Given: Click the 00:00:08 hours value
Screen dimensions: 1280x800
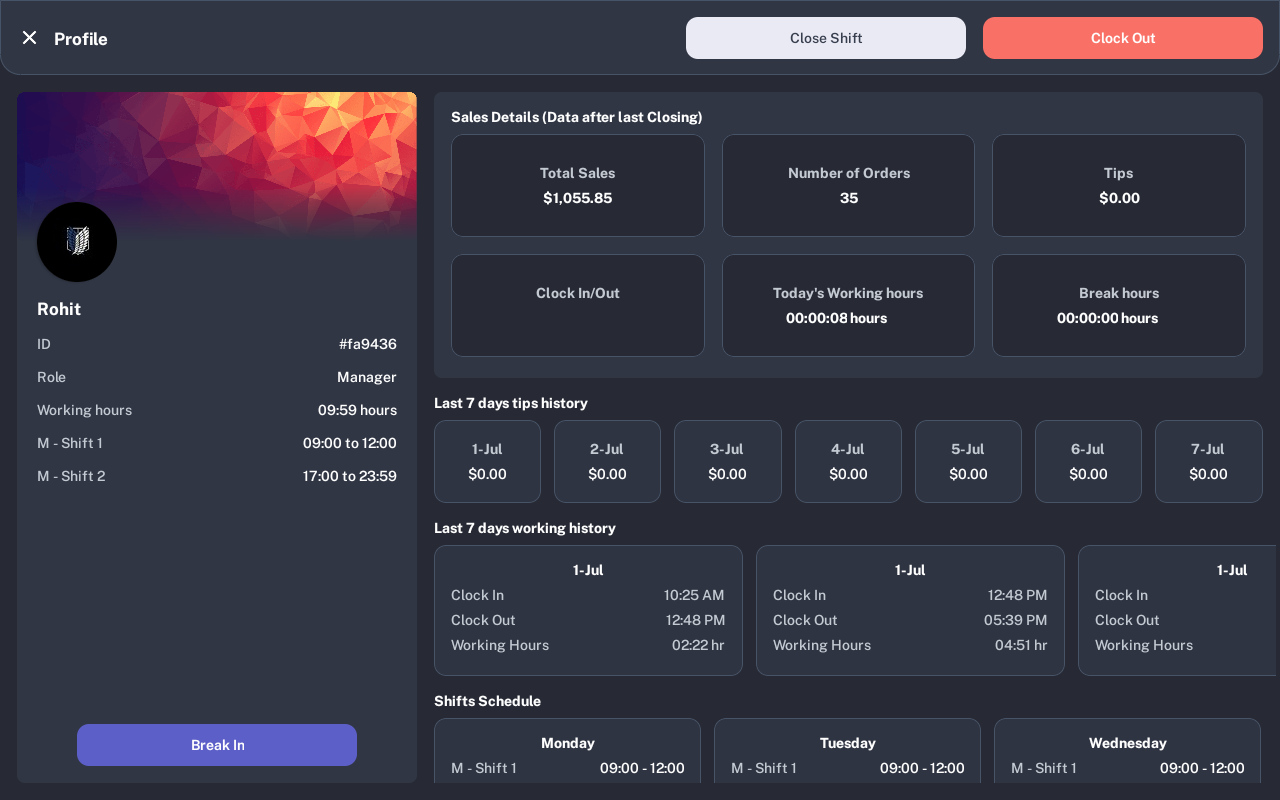Looking at the screenshot, I should 836,318.
